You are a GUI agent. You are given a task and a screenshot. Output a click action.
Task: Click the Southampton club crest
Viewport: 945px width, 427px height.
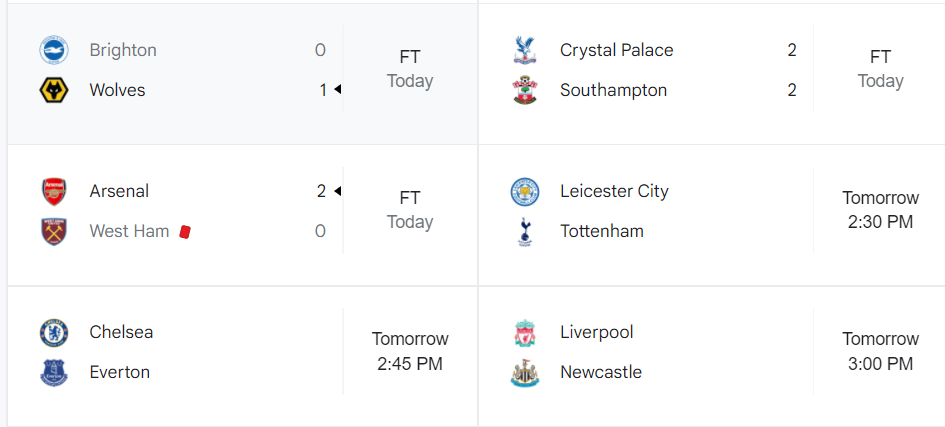(x=524, y=90)
